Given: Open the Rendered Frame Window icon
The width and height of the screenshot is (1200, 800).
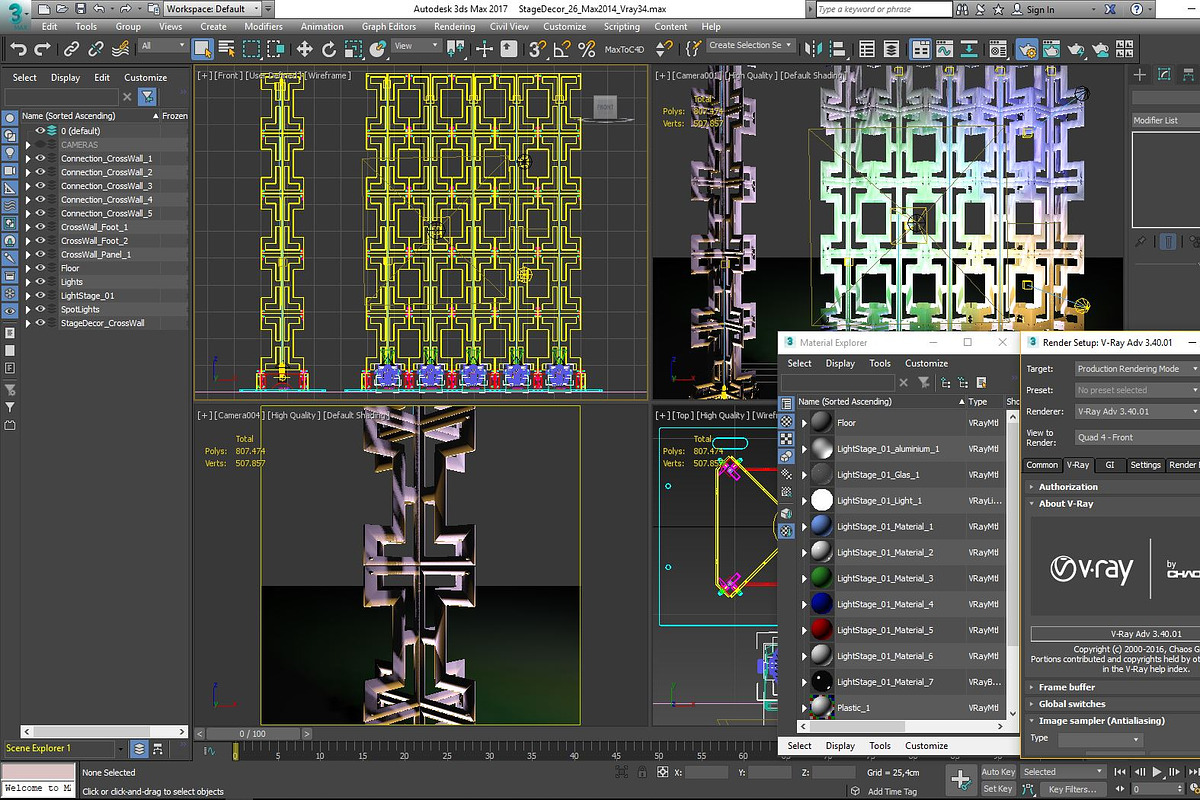Looking at the screenshot, I should click(1051, 48).
